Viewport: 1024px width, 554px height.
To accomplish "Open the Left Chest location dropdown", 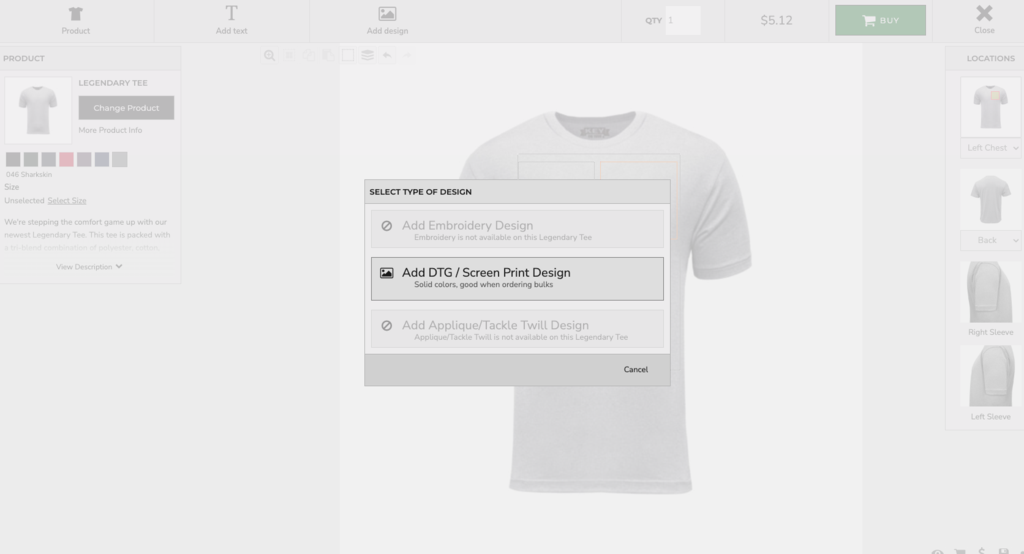I will [991, 148].
